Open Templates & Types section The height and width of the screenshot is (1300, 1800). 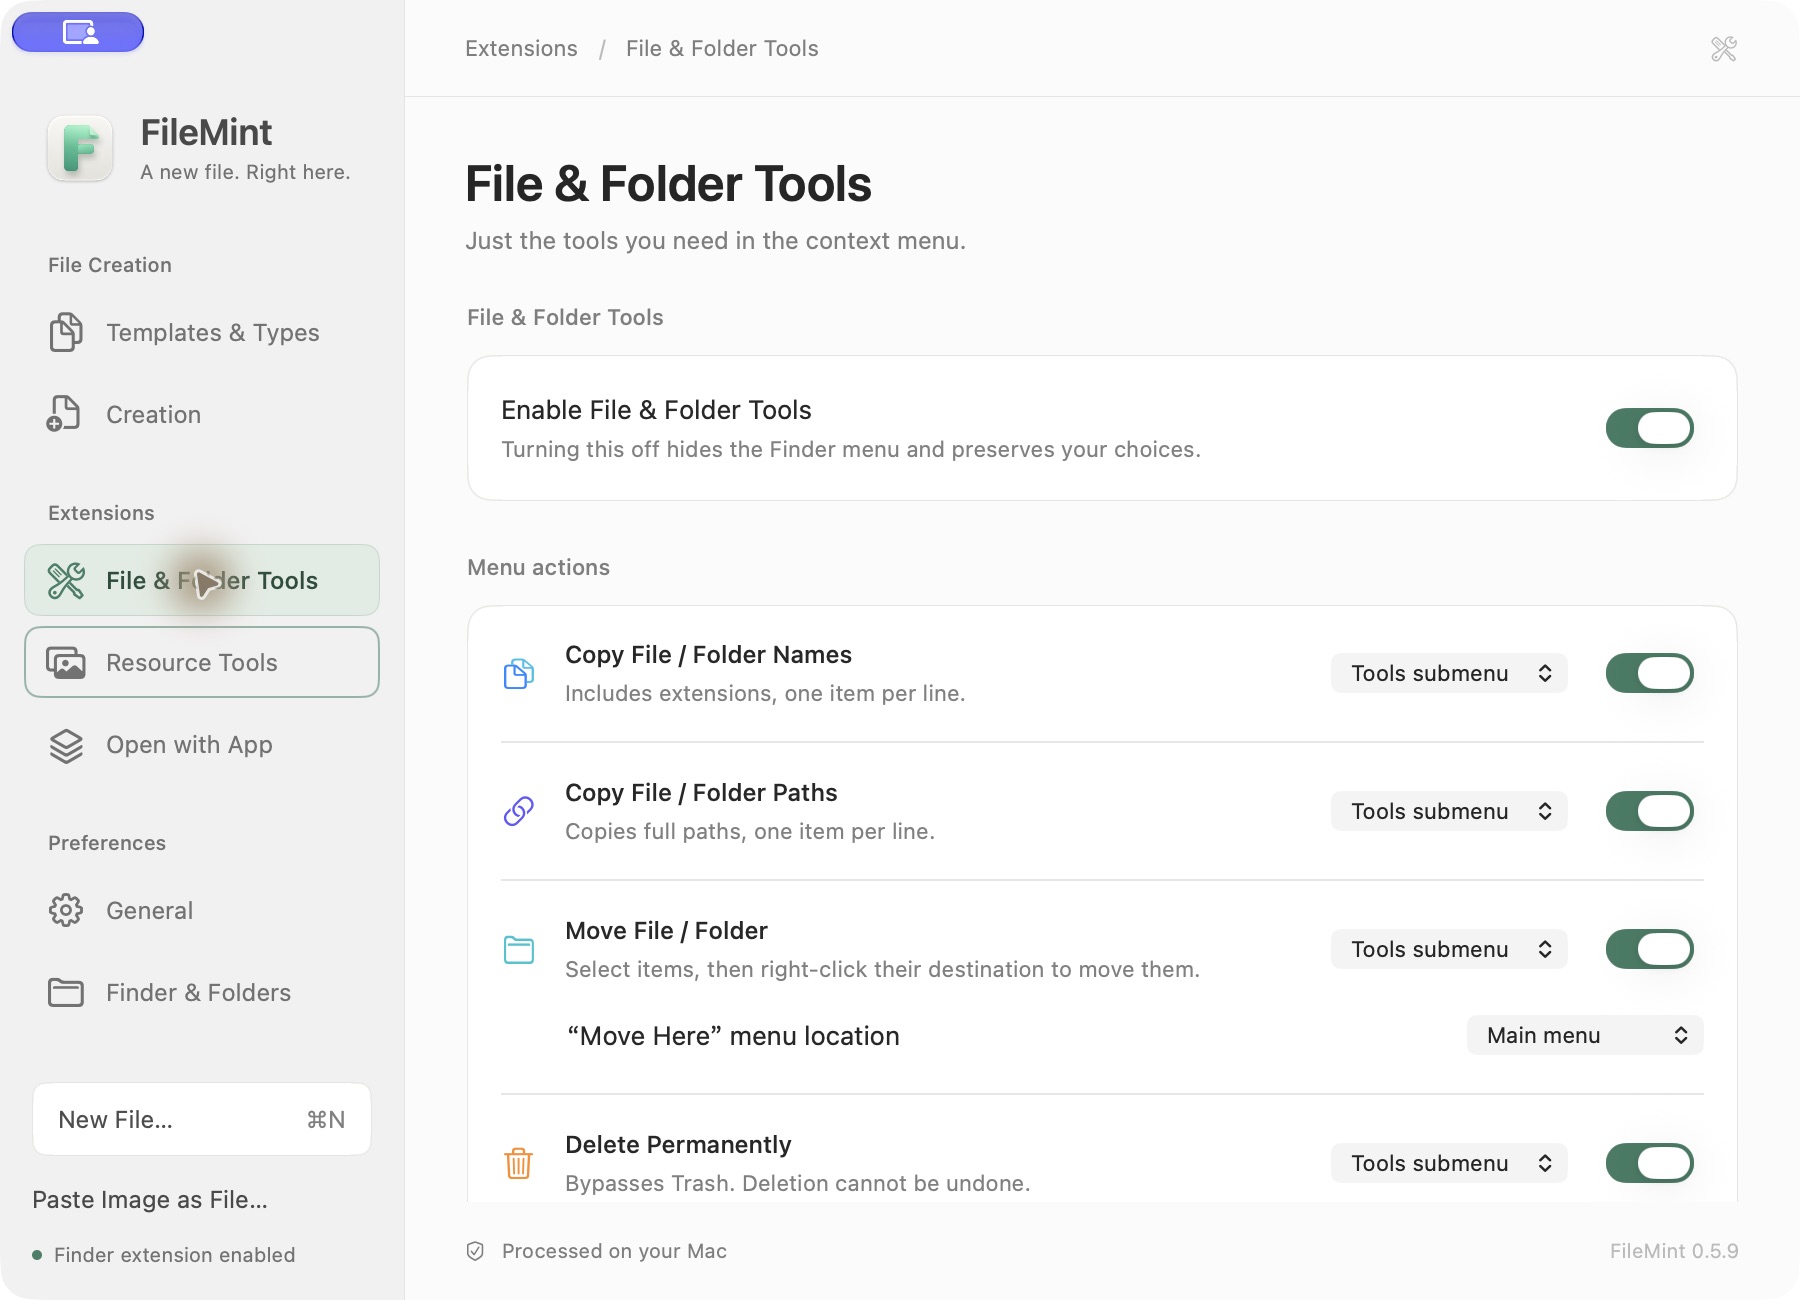coord(202,332)
